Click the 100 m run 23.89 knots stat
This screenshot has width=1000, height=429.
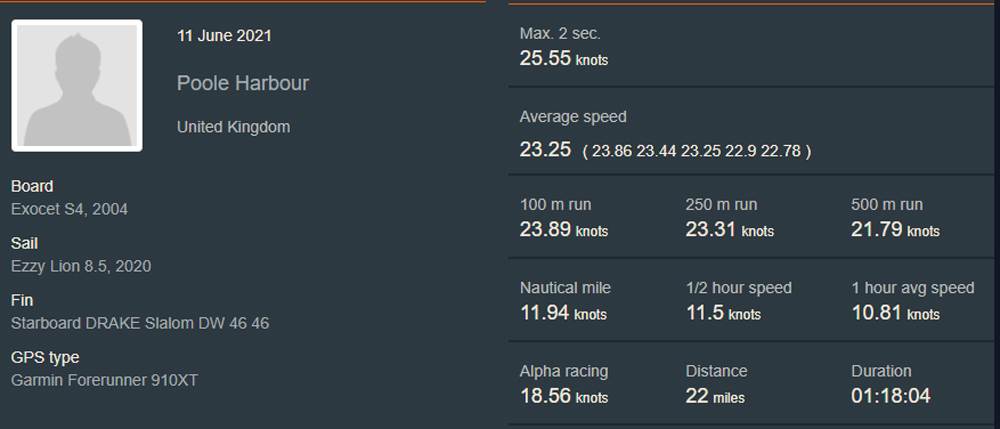[563, 229]
